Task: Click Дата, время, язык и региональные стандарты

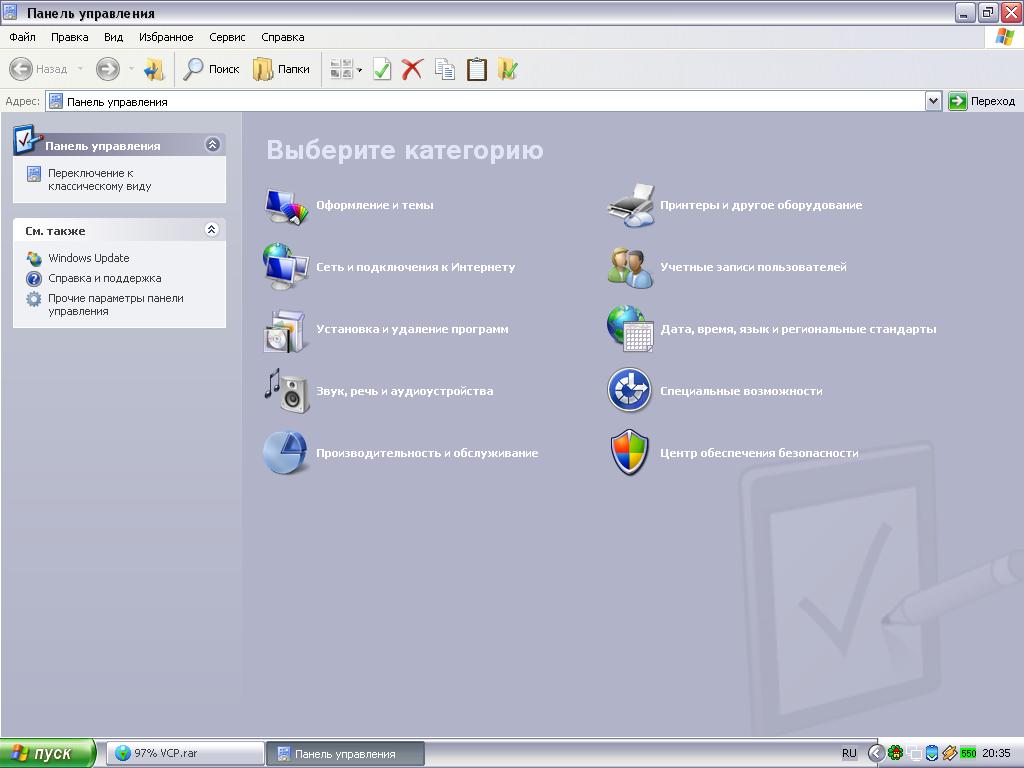Action: point(799,329)
